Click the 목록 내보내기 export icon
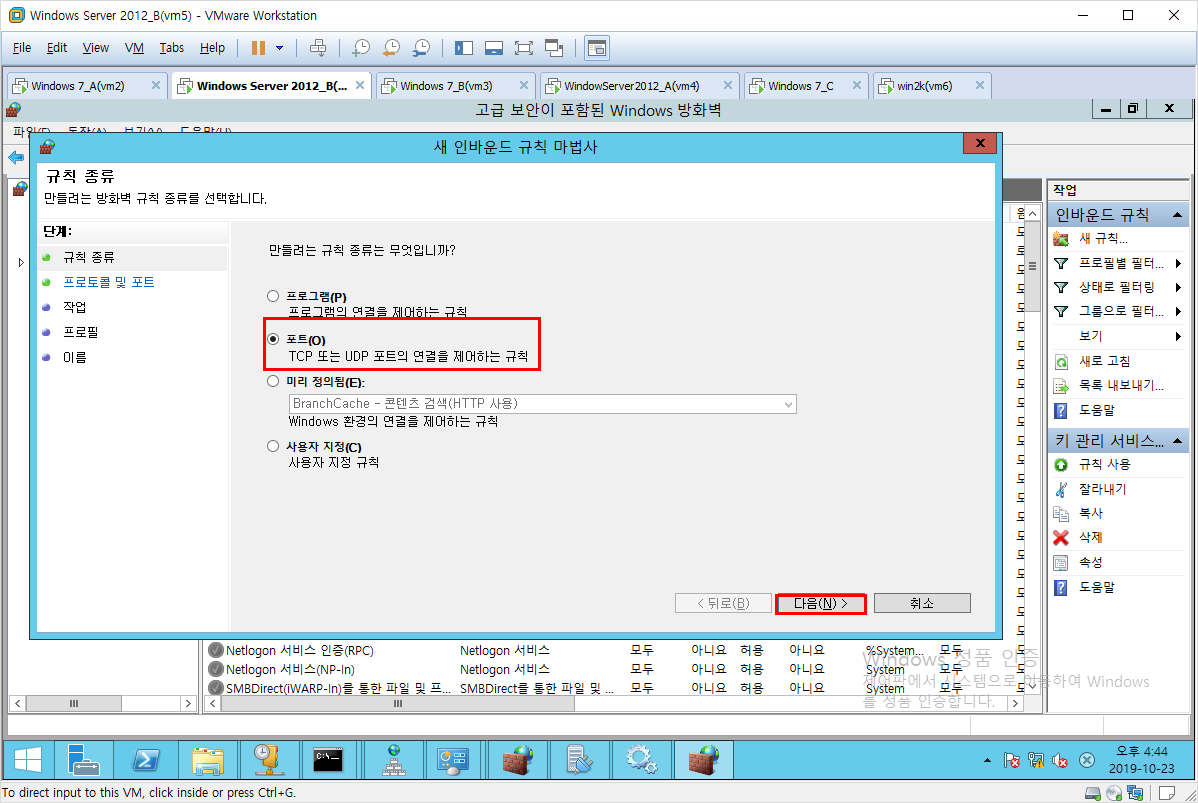 click(1061, 387)
